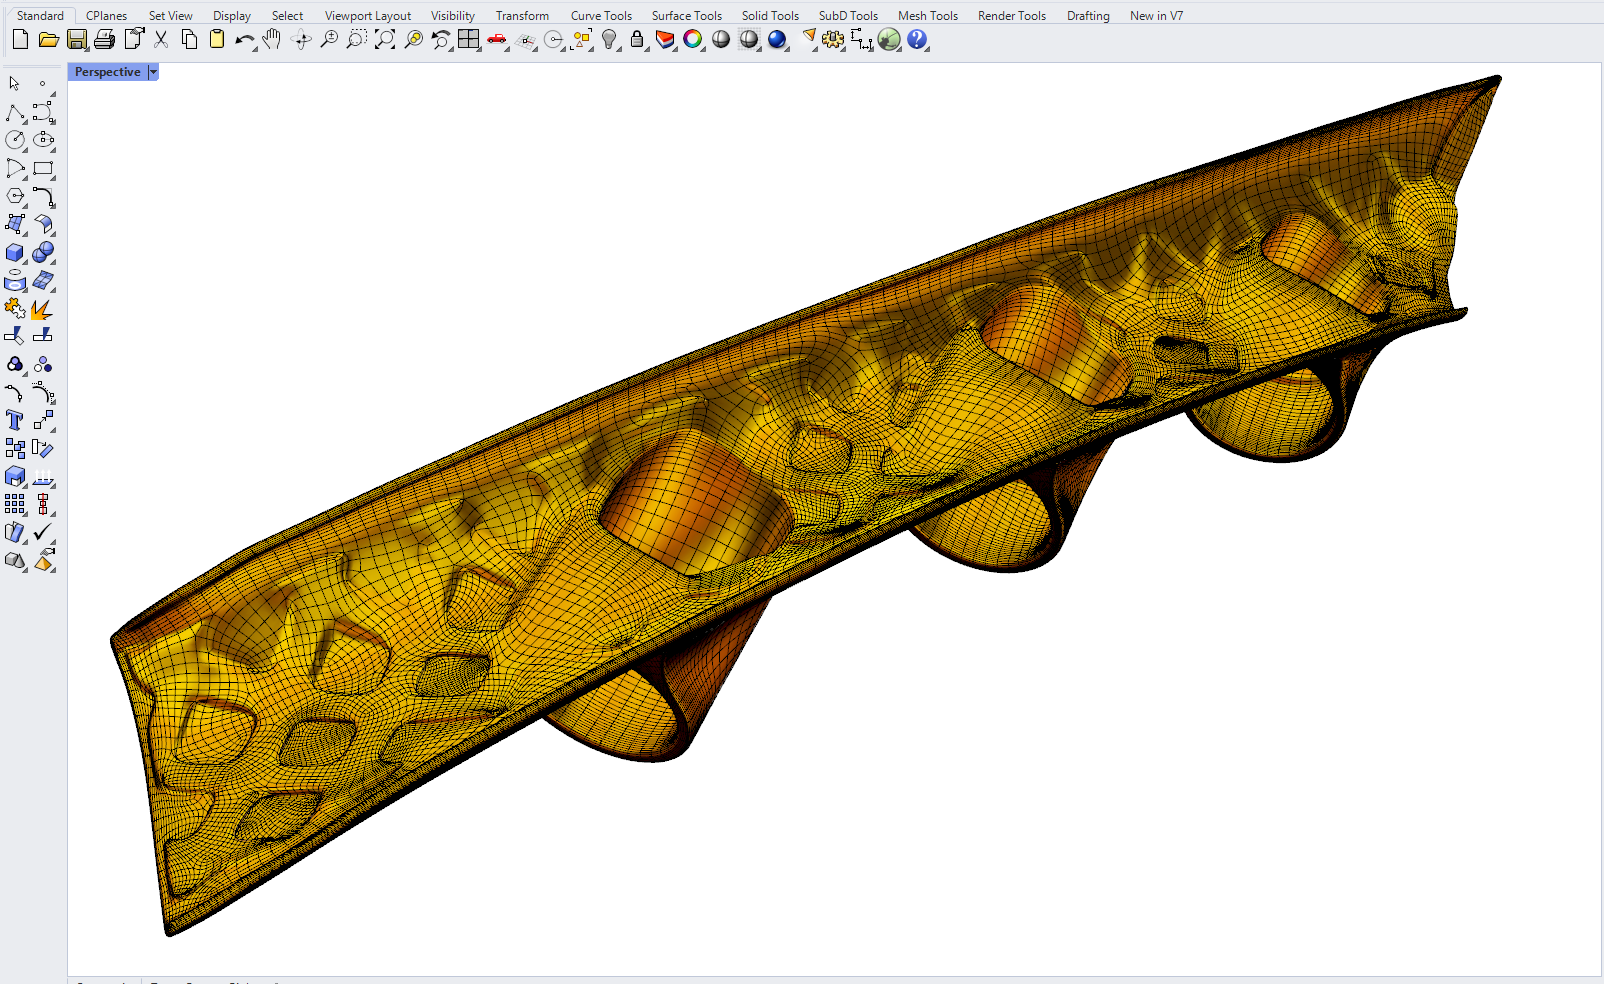Hide objects using the lightbulb icon
This screenshot has height=984, width=1604.
609,40
